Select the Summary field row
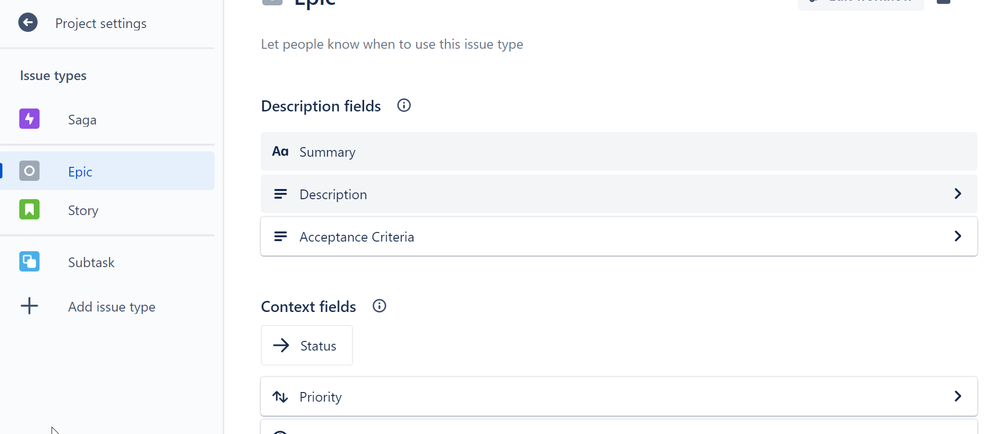This screenshot has height=434, width=999. click(619, 152)
